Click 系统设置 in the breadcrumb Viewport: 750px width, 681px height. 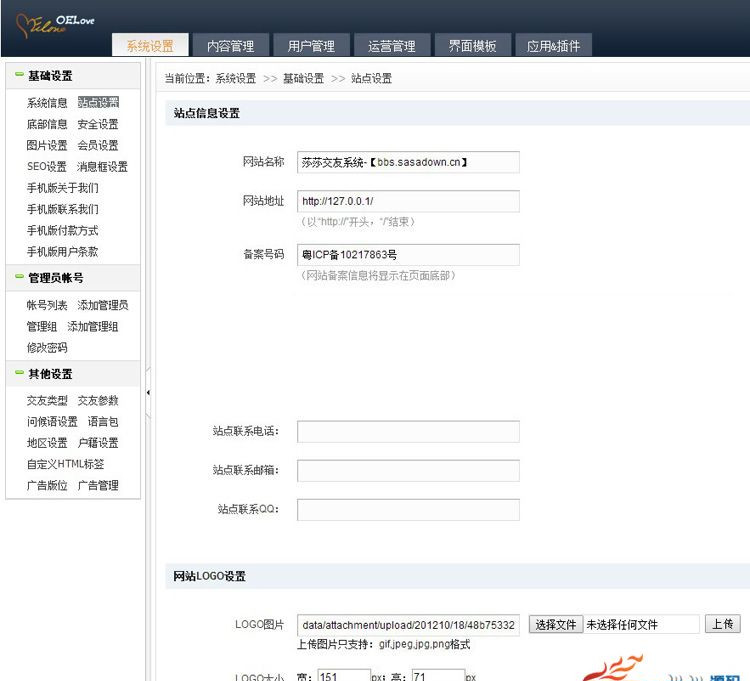pos(236,78)
